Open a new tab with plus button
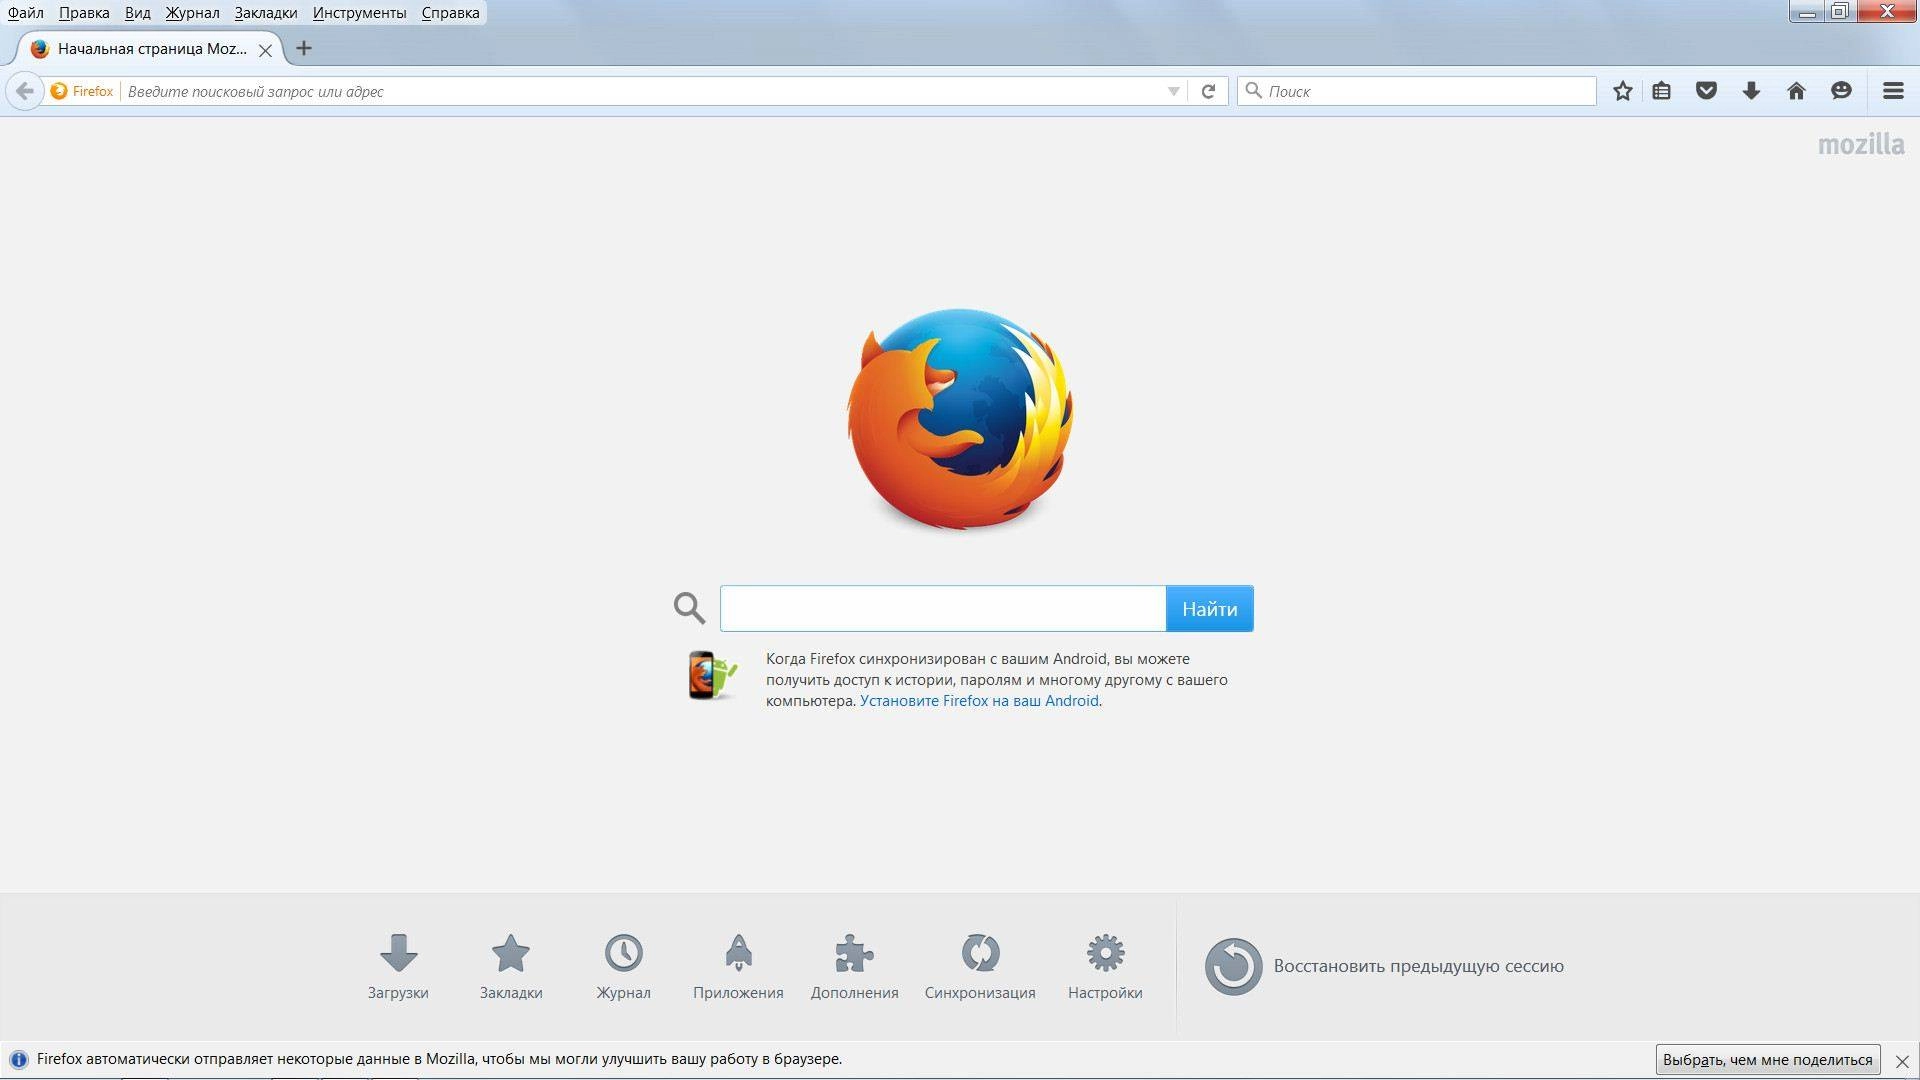 click(304, 48)
